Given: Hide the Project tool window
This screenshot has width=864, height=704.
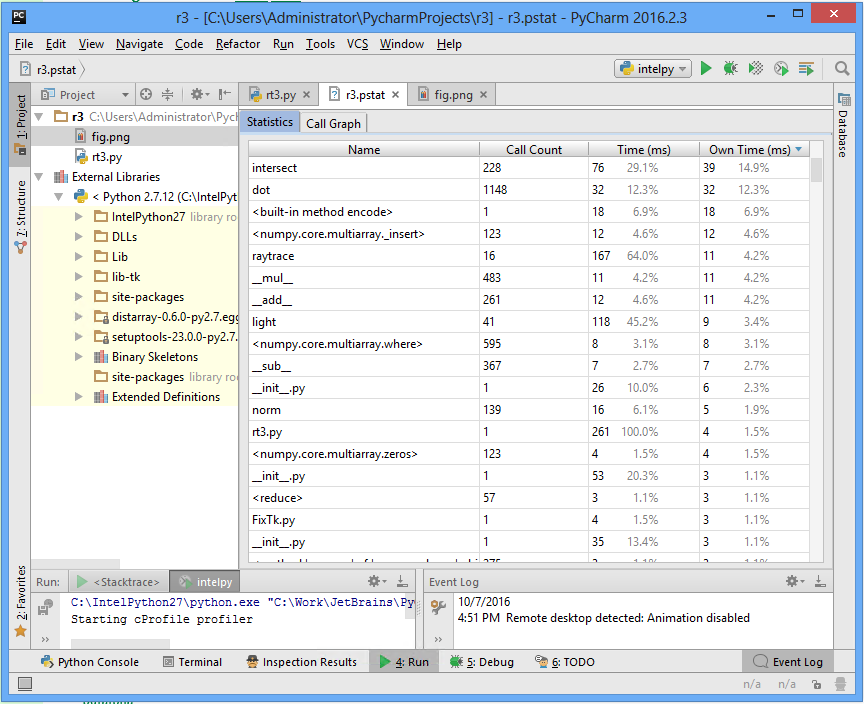Looking at the screenshot, I should pos(224,94).
